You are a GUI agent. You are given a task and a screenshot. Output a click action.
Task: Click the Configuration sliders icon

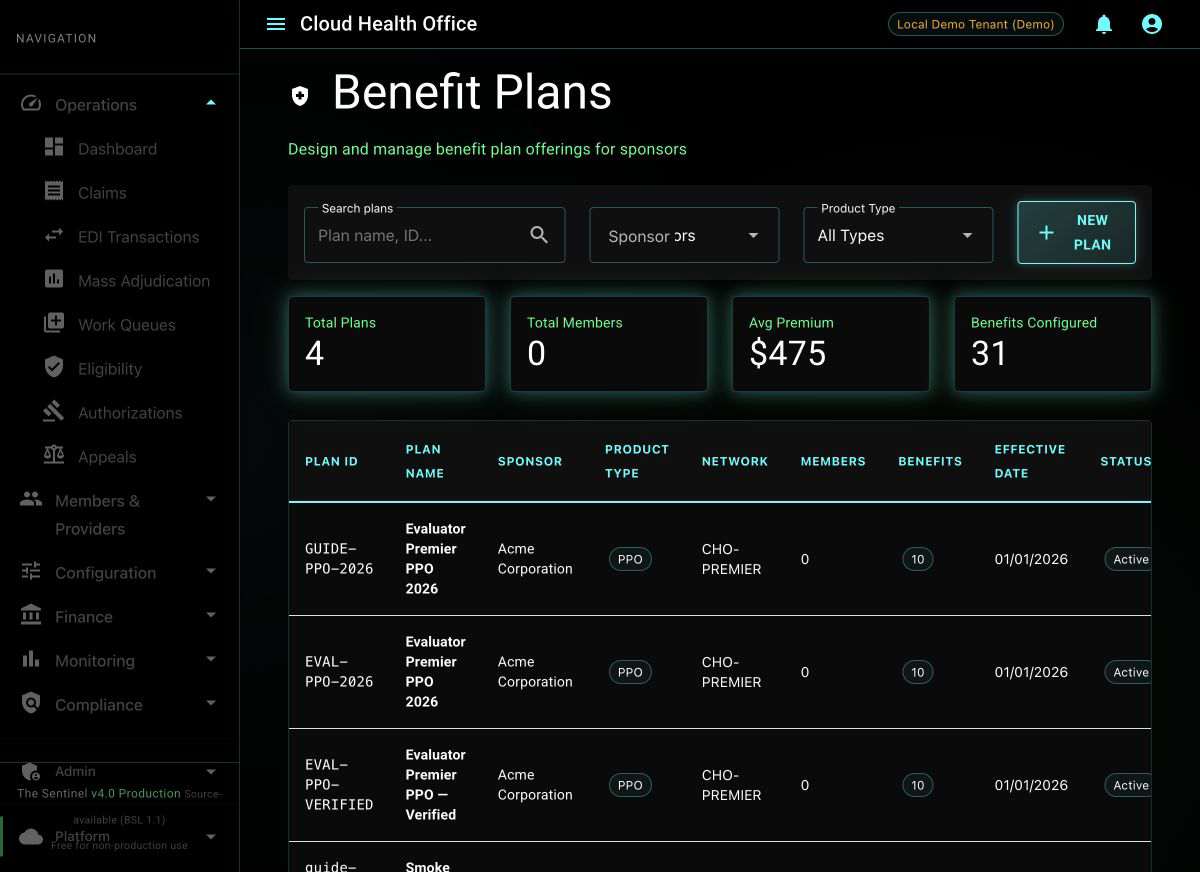pos(31,572)
